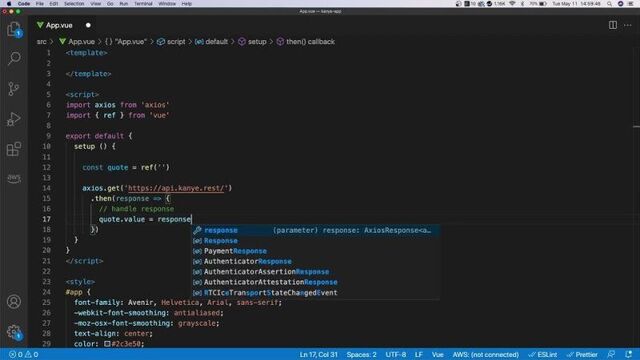The width and height of the screenshot is (640, 360).
Task: Click the LF end-of-line status item
Action: coord(419,354)
